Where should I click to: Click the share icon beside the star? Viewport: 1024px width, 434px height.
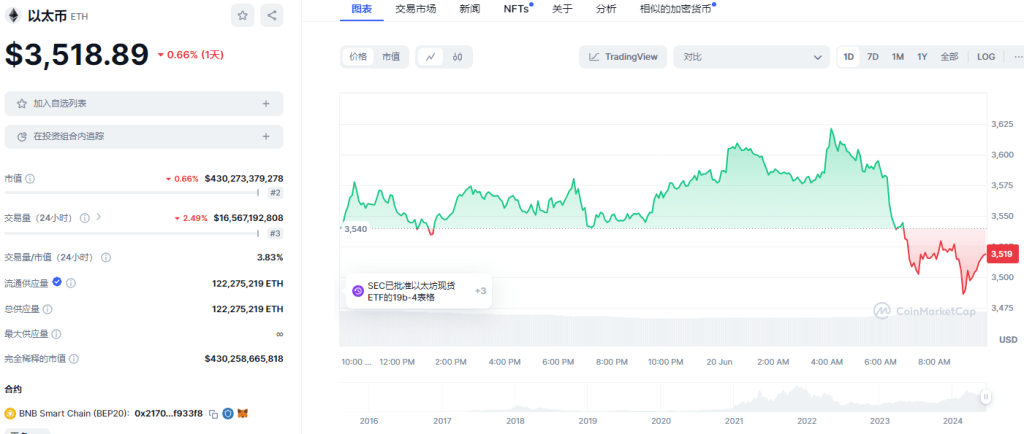[271, 16]
